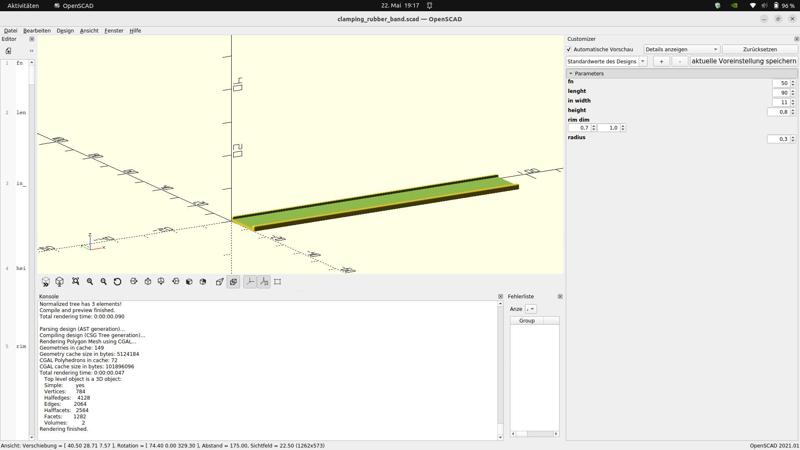Click the plus button to add preset
This screenshot has height=450, width=800.
click(x=661, y=61)
